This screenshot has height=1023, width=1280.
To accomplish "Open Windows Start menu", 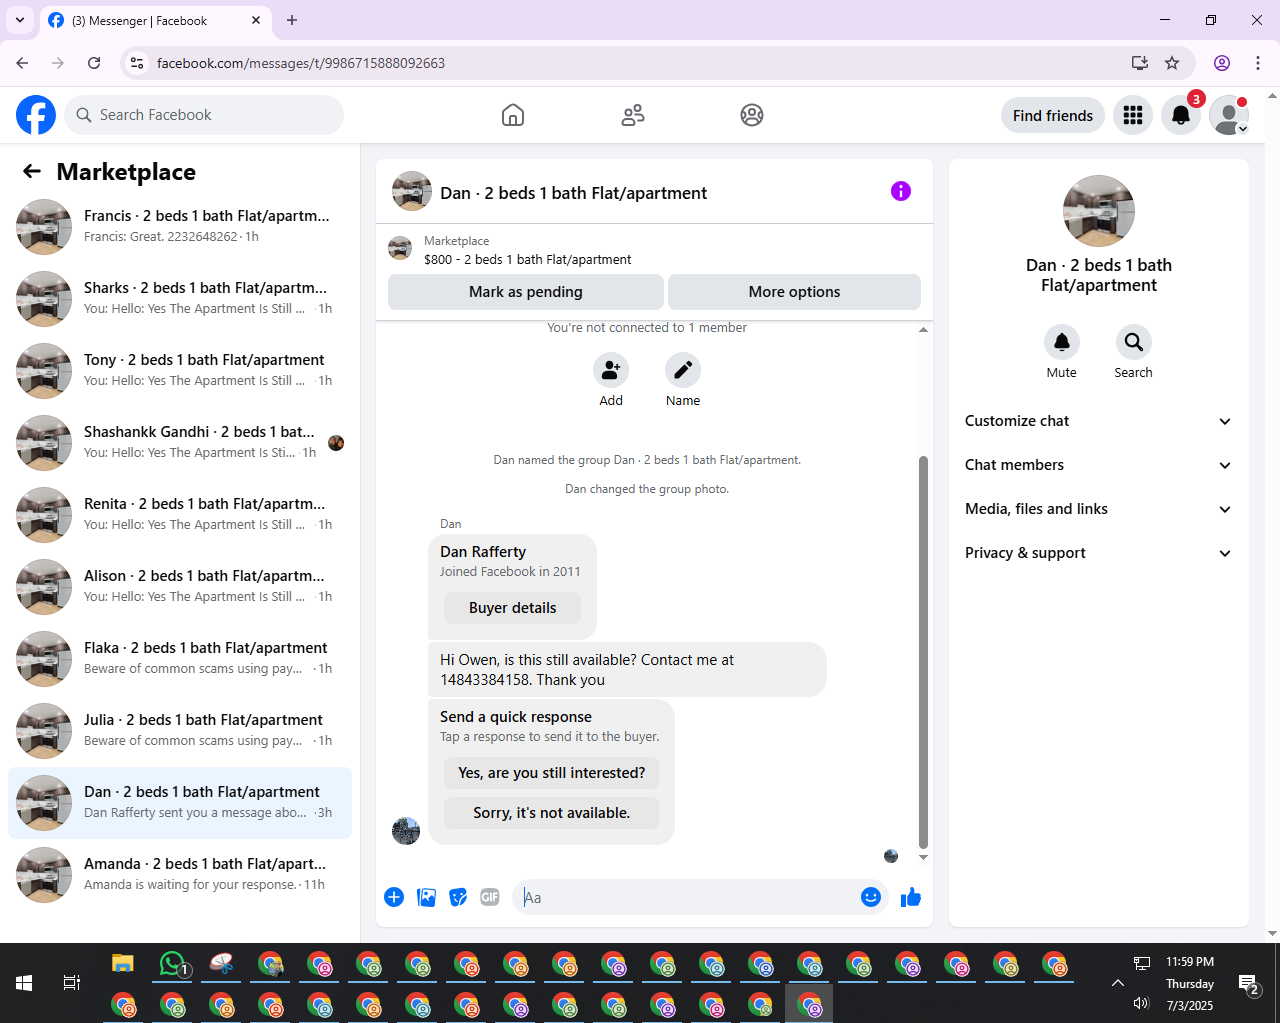I will (x=24, y=983).
